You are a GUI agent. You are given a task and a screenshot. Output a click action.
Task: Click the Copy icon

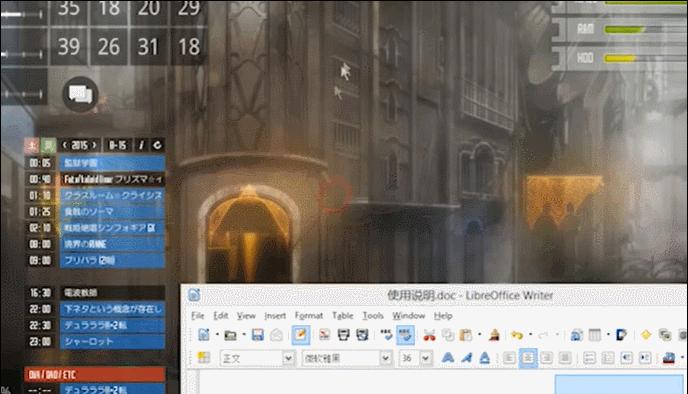[x=448, y=335]
